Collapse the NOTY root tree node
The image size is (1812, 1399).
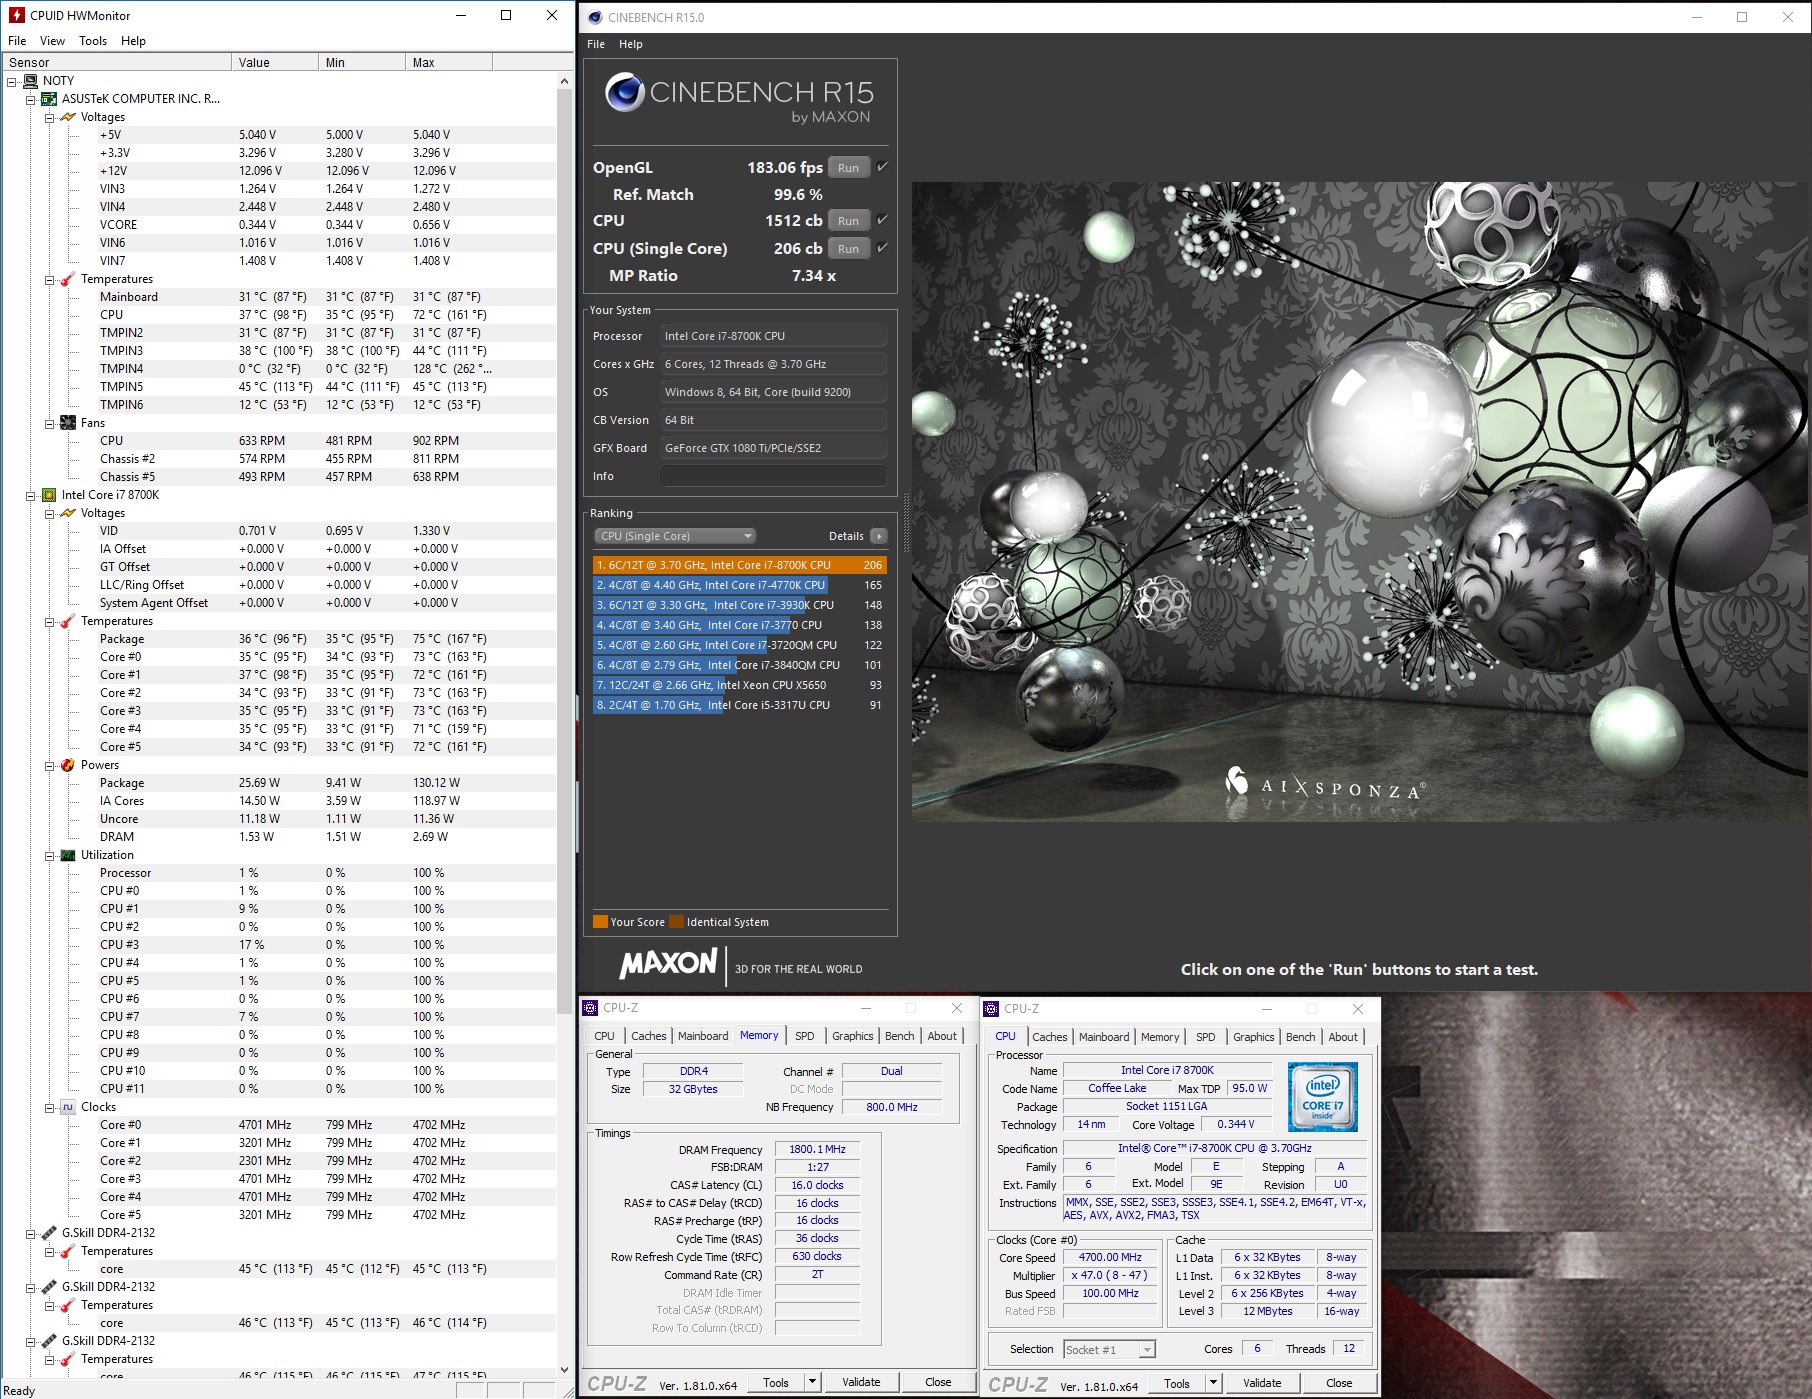12,81
